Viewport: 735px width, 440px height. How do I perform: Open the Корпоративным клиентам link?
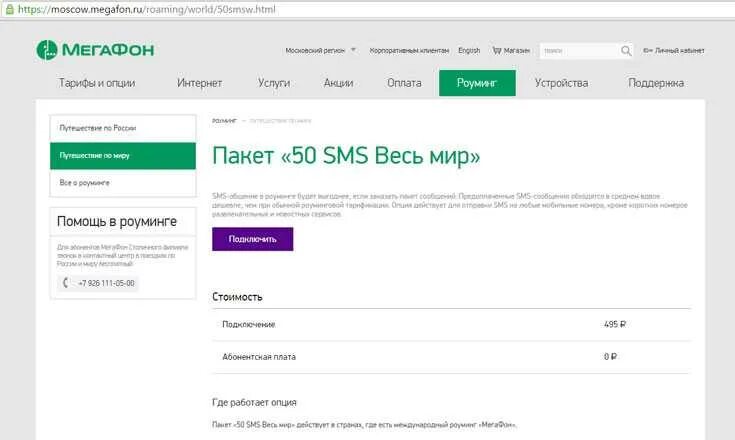pyautogui.click(x=409, y=50)
